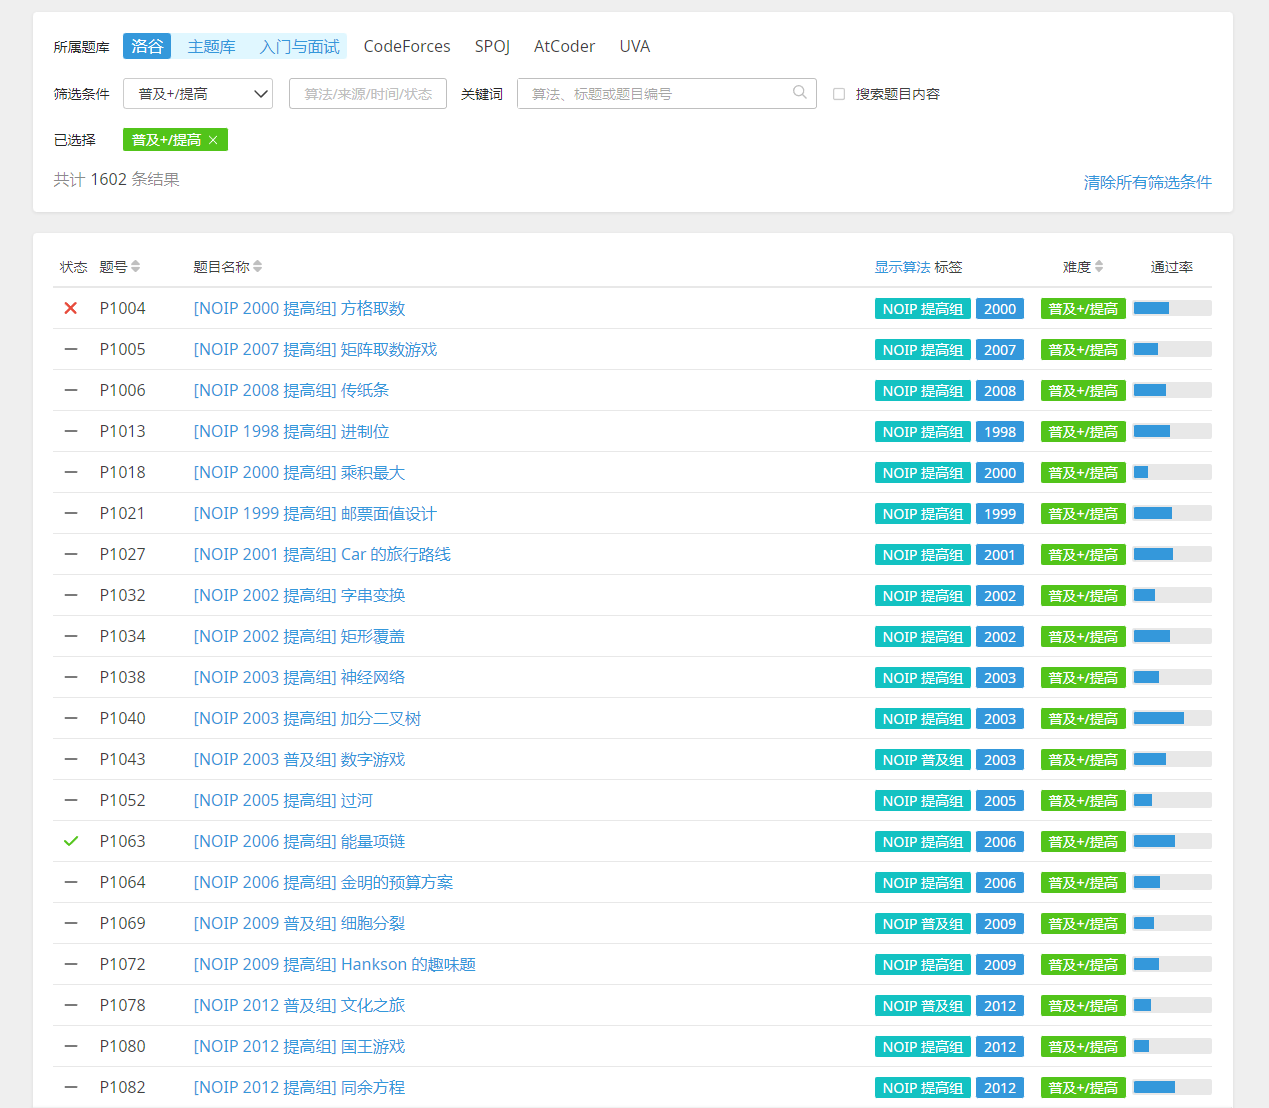Open problem [NOIP 2008 提高组] 传纸条
Image resolution: width=1269 pixels, height=1108 pixels.
click(x=291, y=390)
